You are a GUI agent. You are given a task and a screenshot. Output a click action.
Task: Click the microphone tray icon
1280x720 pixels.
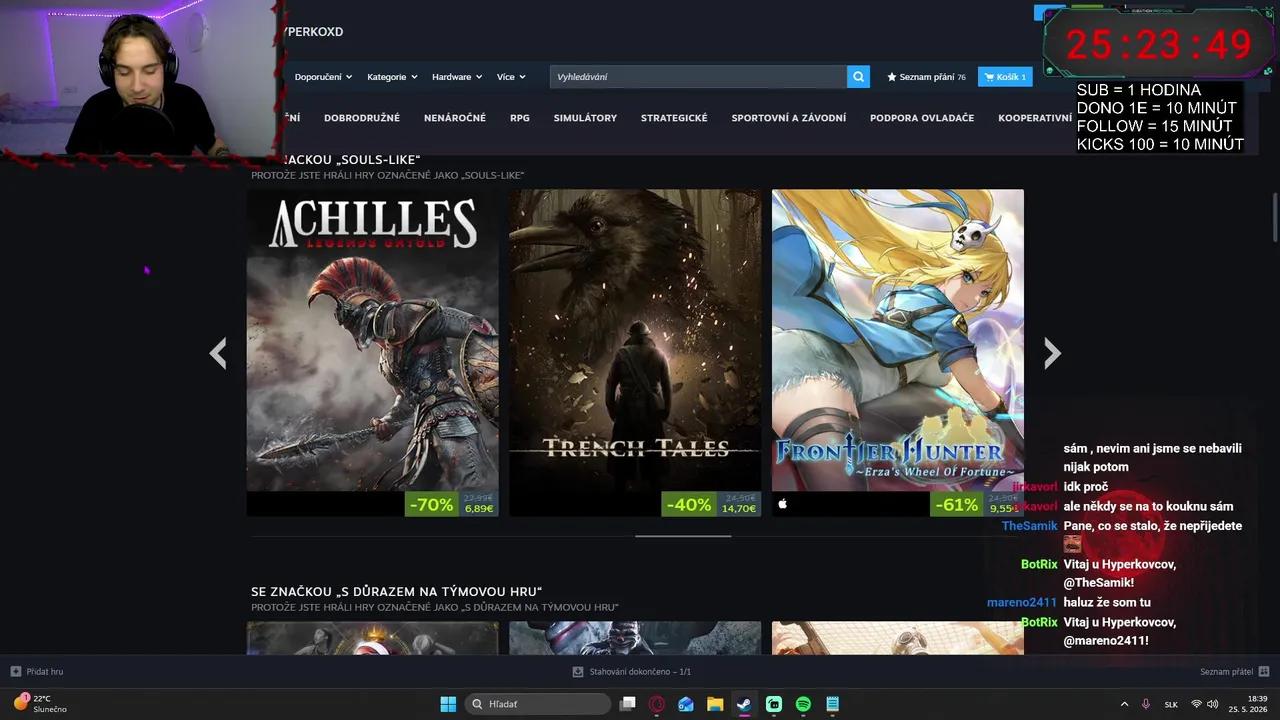[x=1146, y=704]
